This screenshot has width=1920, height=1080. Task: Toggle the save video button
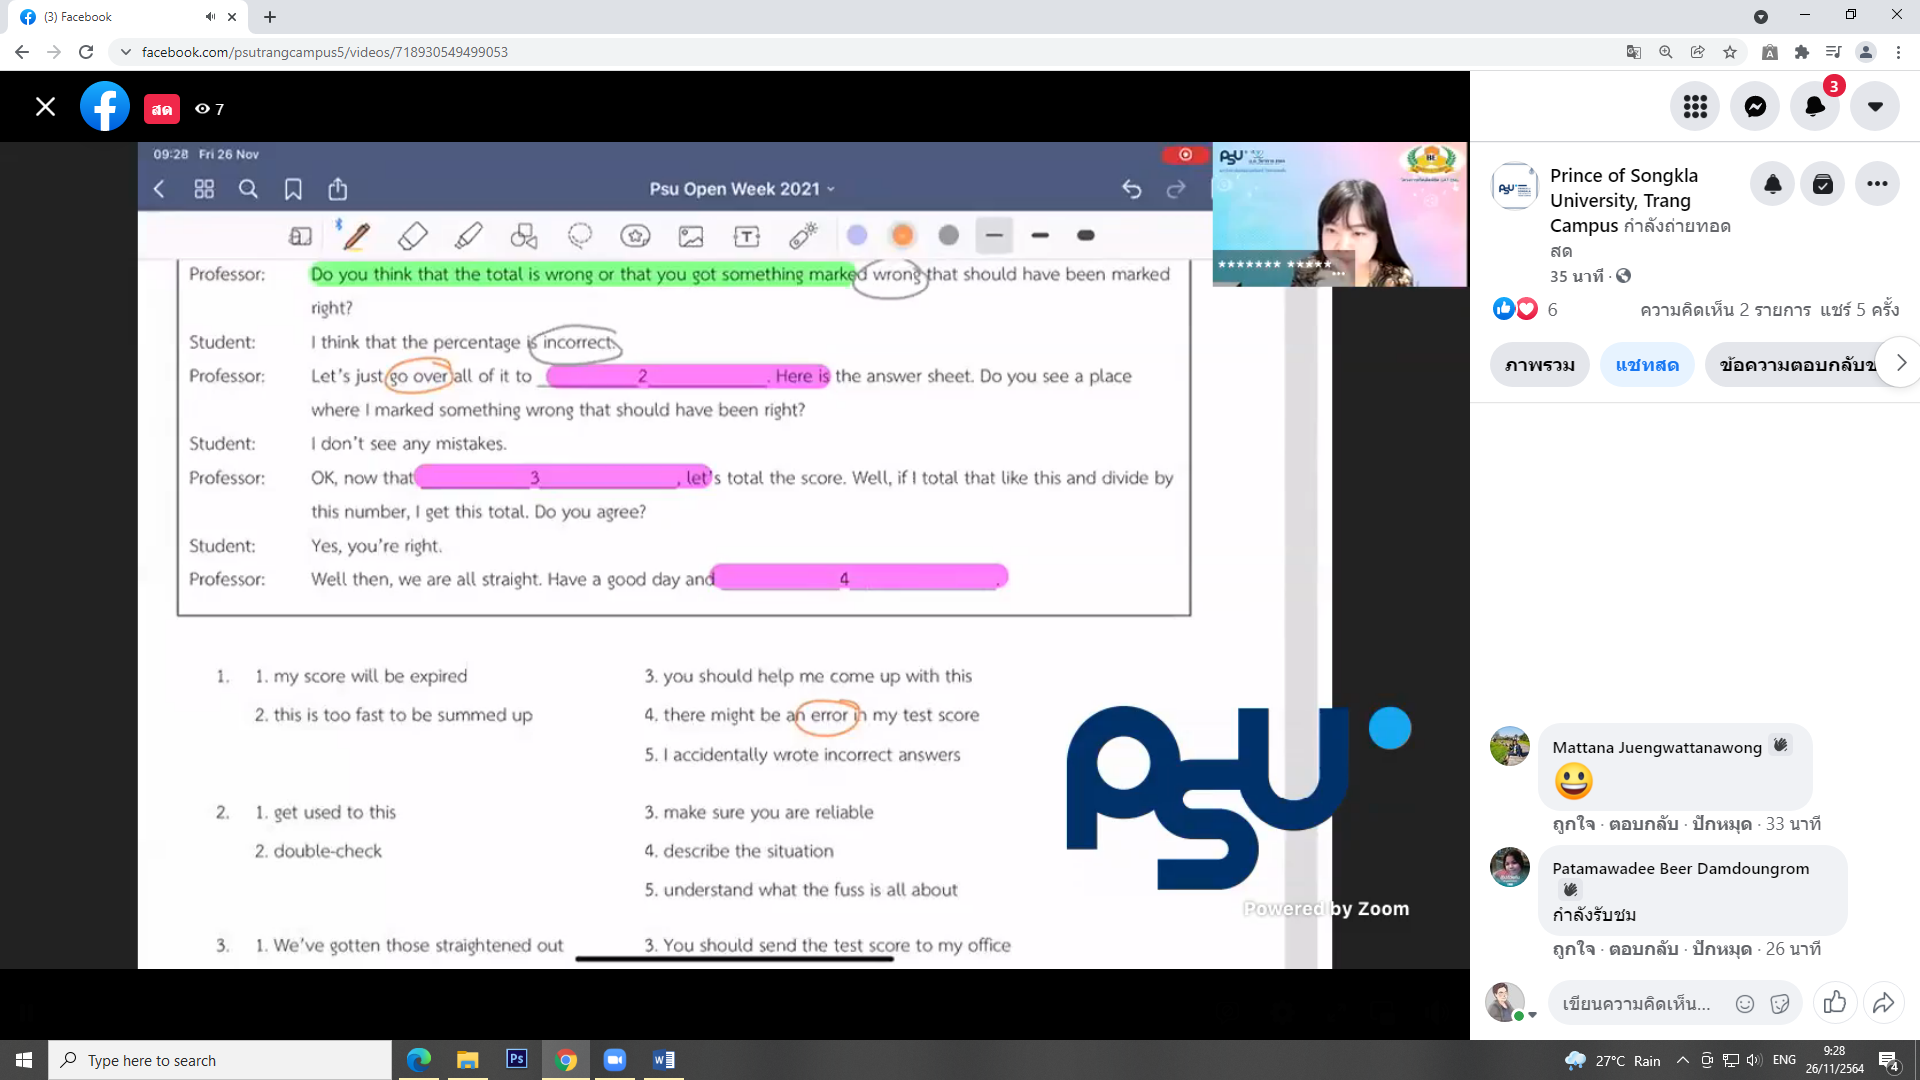tap(1823, 184)
